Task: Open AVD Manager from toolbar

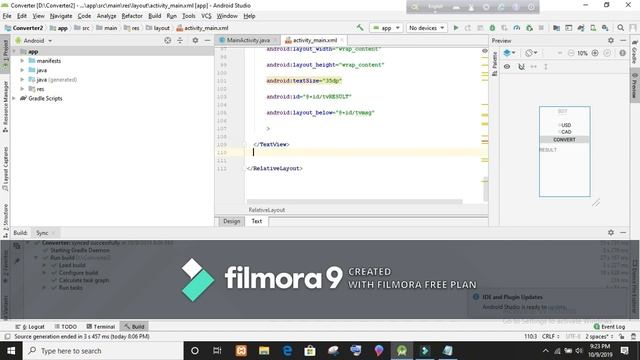Action: (x=593, y=28)
